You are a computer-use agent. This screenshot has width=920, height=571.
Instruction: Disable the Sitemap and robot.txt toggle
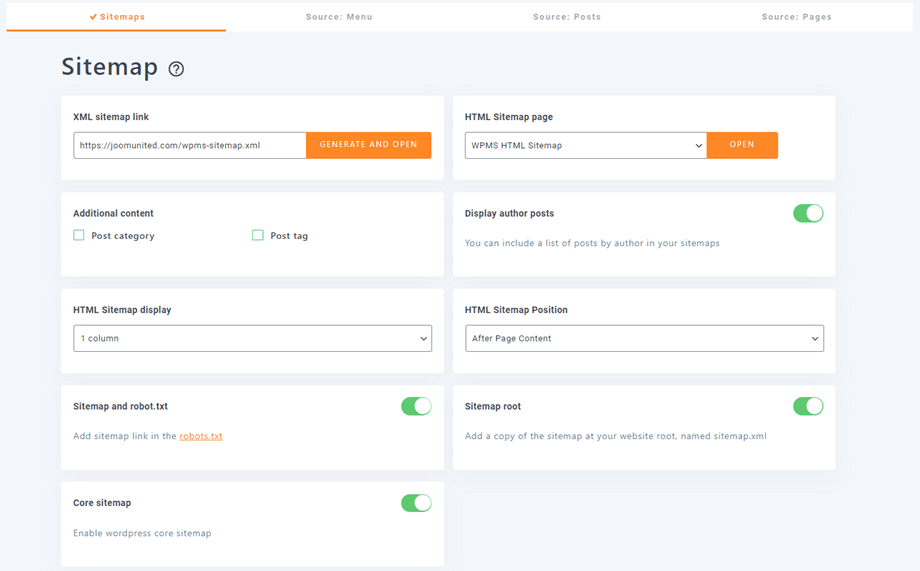[416, 406]
